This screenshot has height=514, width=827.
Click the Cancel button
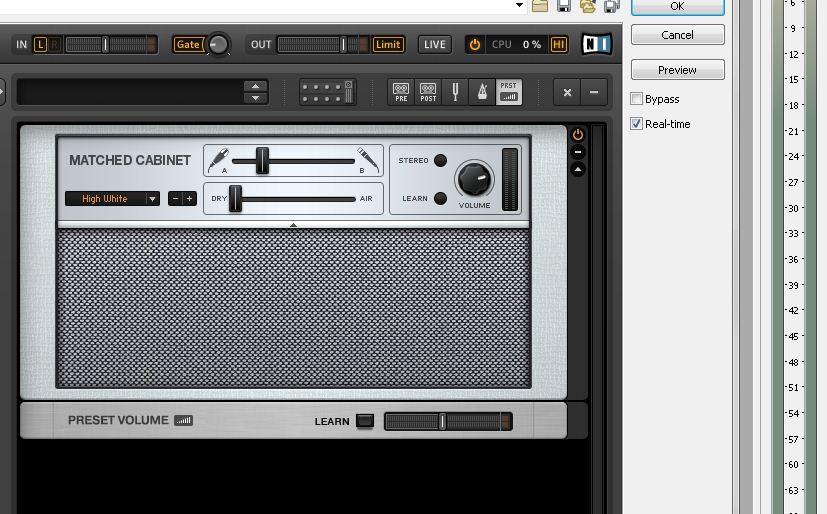pyautogui.click(x=678, y=35)
